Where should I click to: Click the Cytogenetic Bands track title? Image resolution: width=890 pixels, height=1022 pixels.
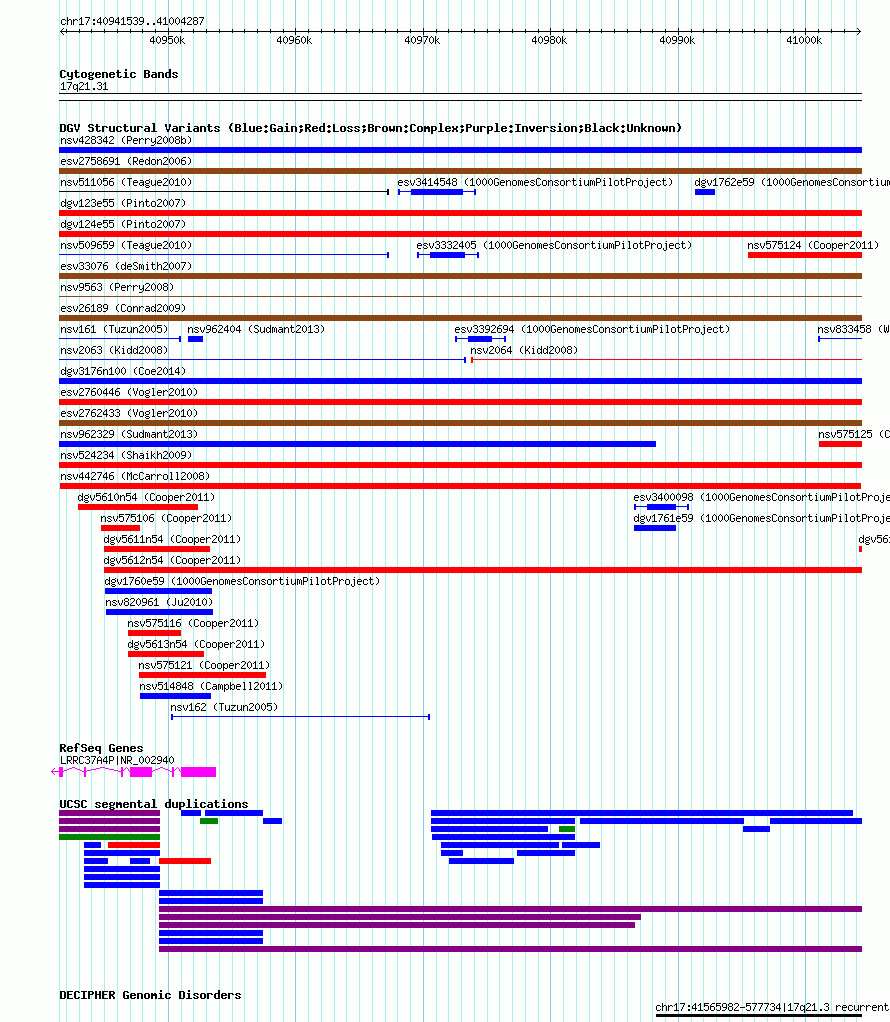pyautogui.click(x=119, y=74)
